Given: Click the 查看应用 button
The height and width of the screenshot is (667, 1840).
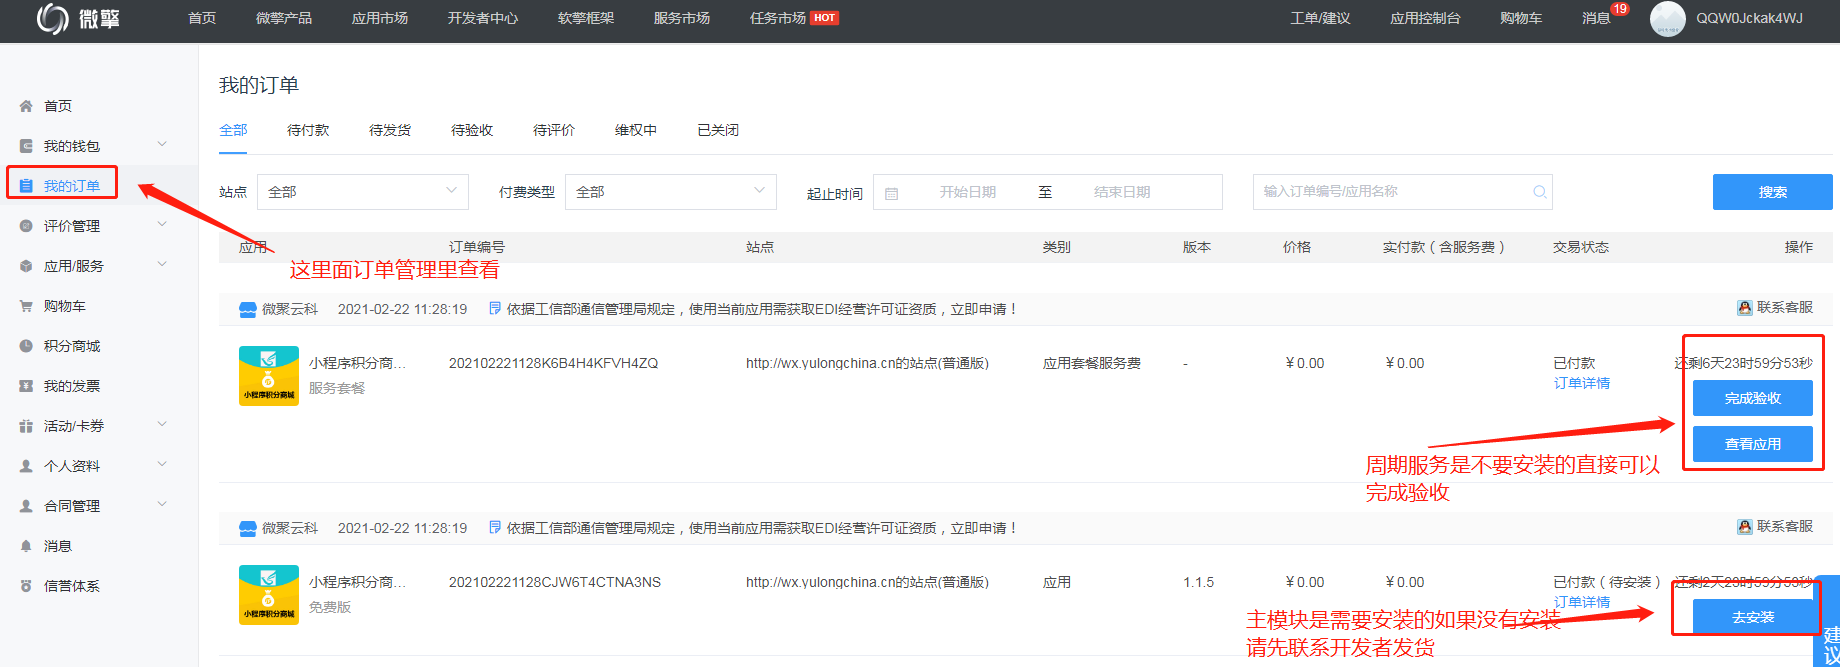Looking at the screenshot, I should click(1752, 444).
